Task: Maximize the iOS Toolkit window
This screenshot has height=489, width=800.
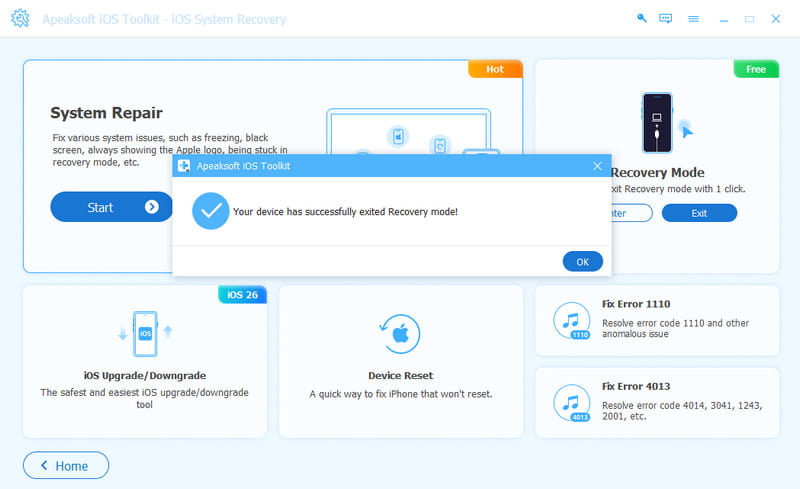Action: (749, 19)
